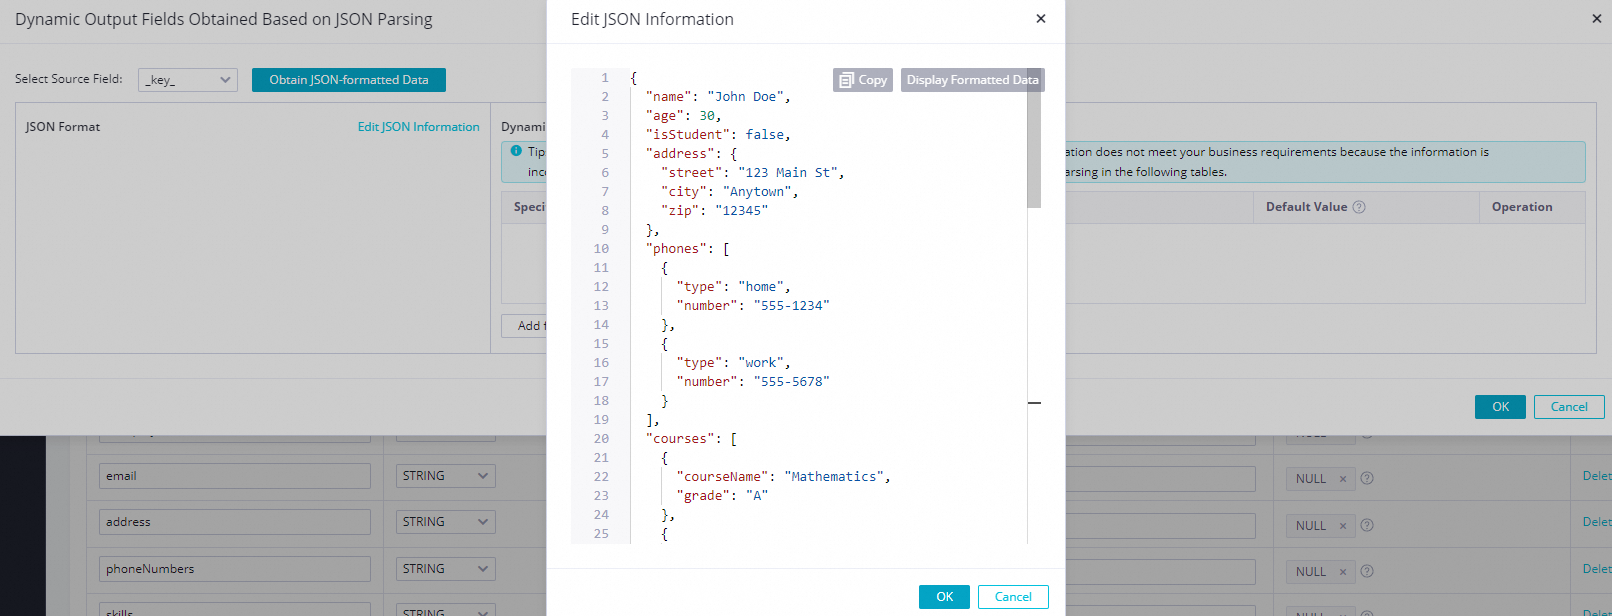
Task: Delete the address field row
Action: click(x=1597, y=522)
